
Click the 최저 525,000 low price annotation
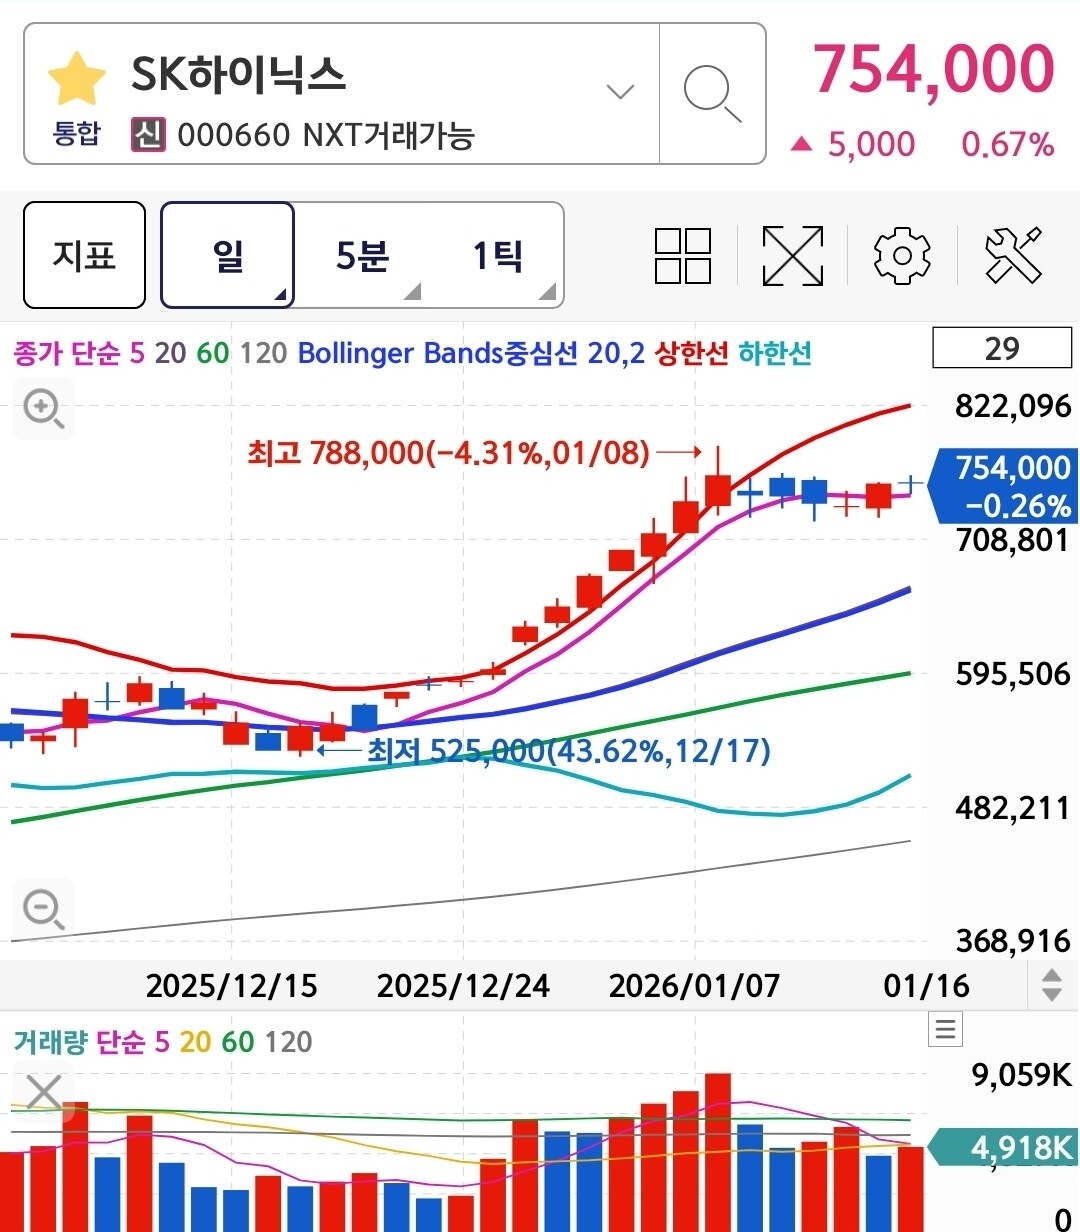[569, 750]
